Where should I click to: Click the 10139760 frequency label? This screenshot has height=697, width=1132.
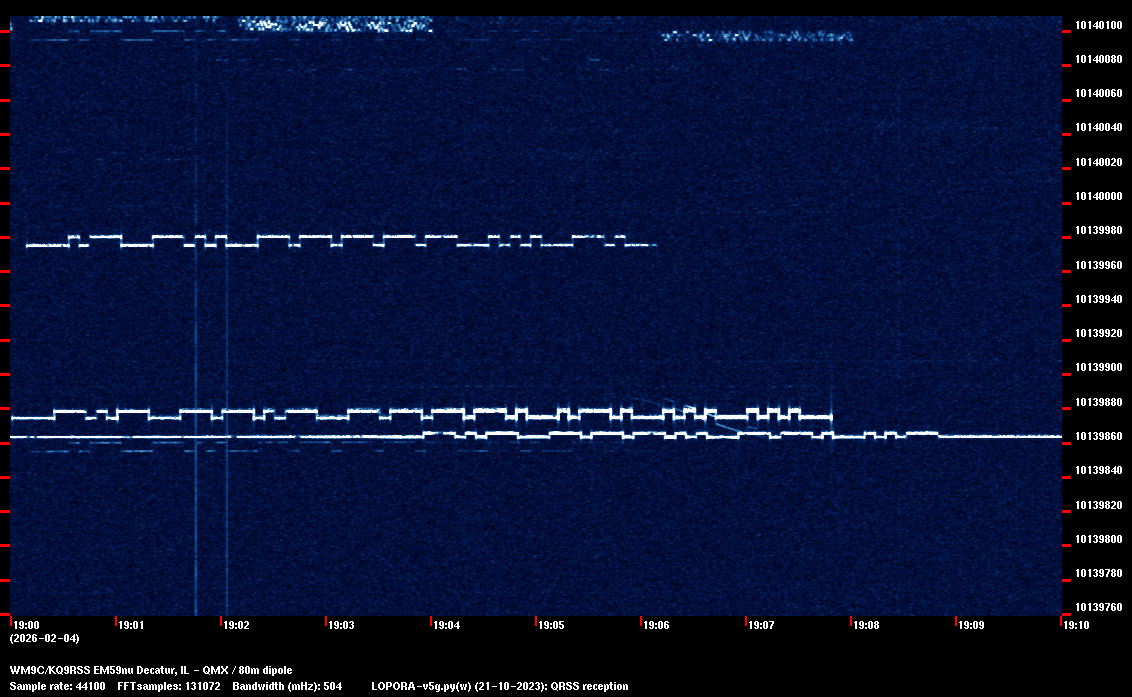point(1098,607)
